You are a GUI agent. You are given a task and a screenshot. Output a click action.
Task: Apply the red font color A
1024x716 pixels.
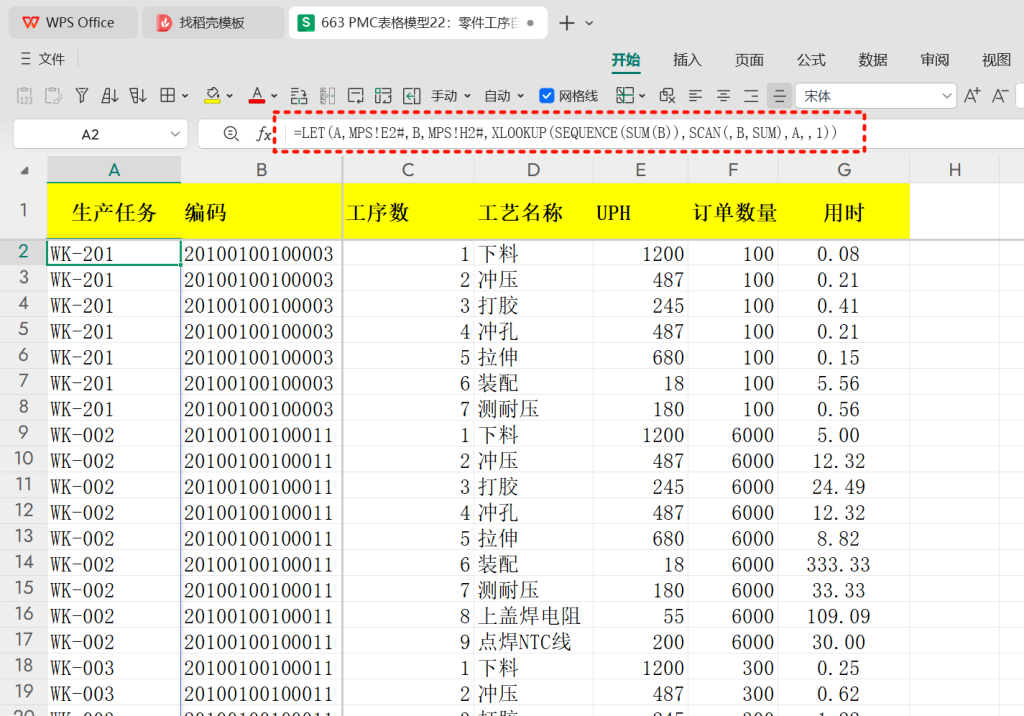257,96
